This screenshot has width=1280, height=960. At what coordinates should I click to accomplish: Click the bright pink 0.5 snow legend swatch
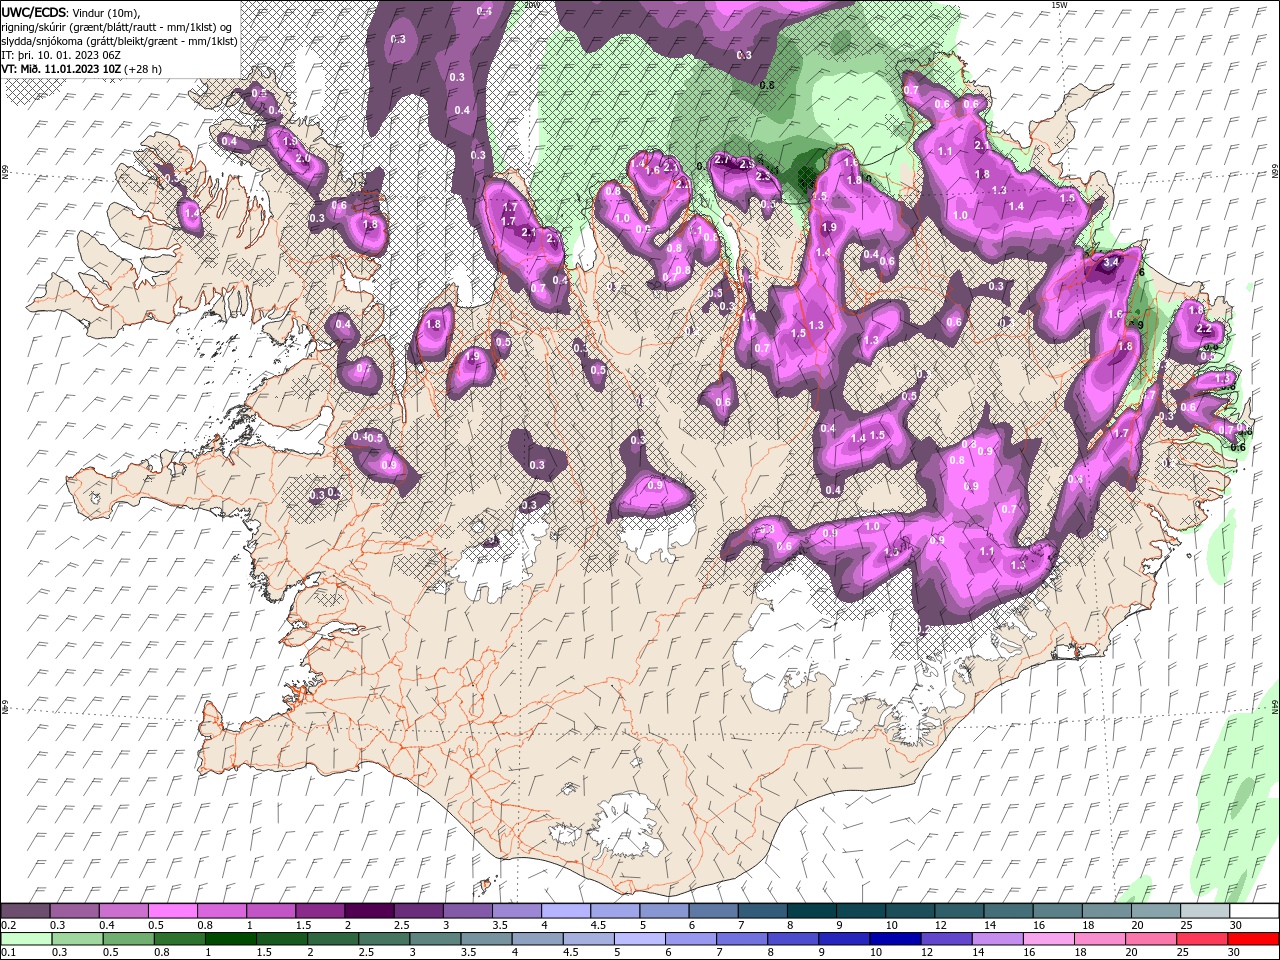coord(173,911)
